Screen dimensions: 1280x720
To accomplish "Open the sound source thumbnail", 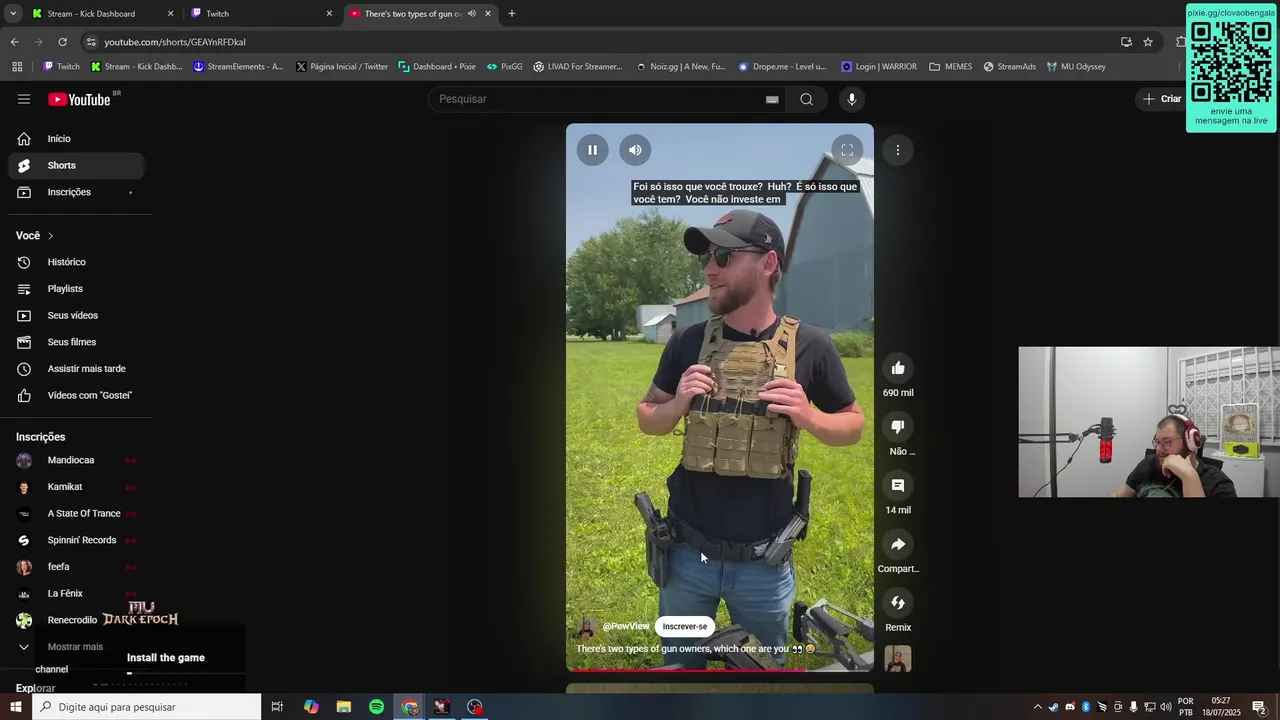I will click(x=898, y=659).
